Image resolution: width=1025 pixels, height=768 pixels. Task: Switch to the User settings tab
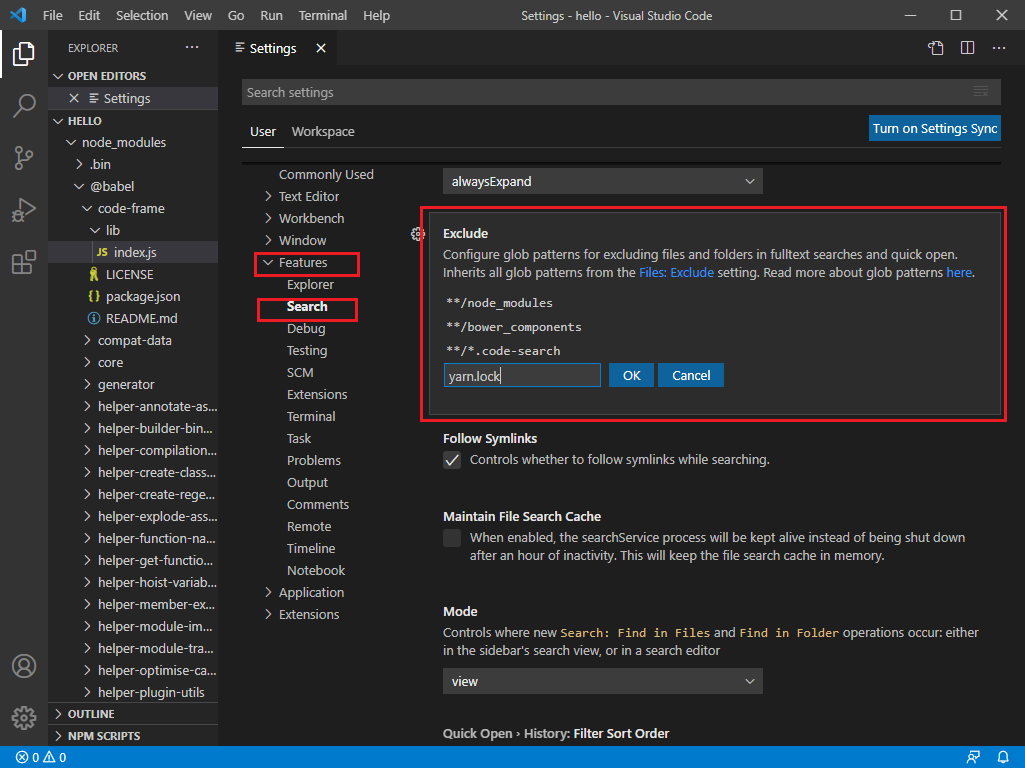pyautogui.click(x=263, y=131)
